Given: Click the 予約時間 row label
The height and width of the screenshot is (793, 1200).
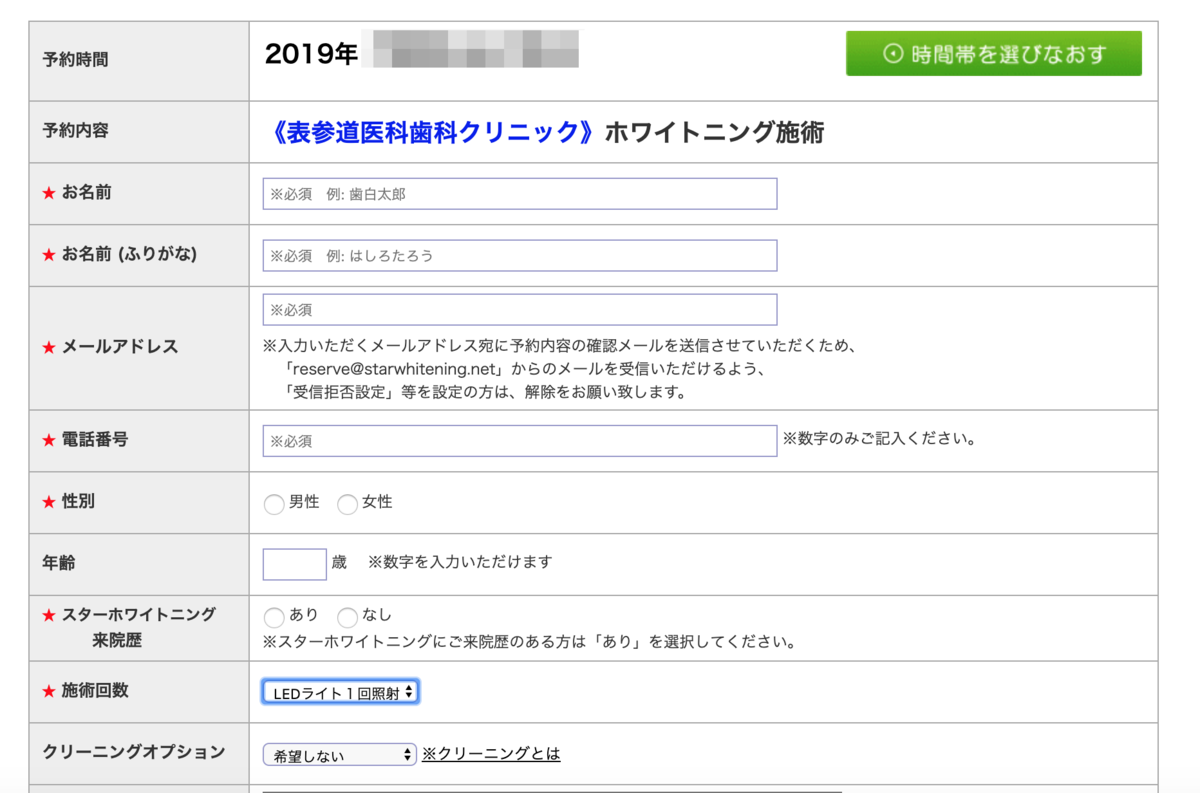Looking at the screenshot, I should [x=75, y=60].
